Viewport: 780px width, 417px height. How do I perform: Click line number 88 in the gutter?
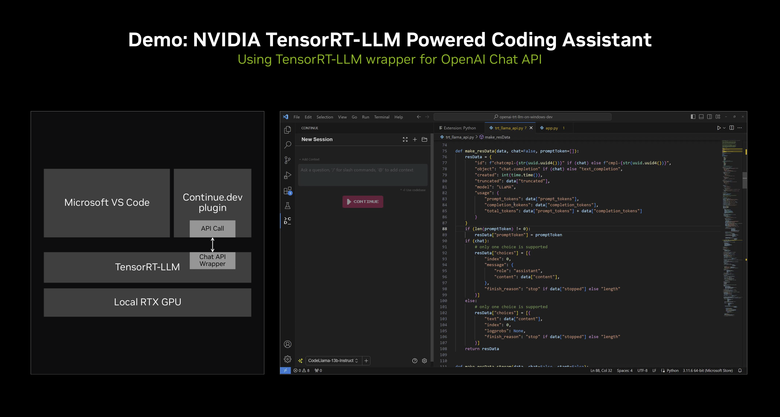tap(444, 229)
